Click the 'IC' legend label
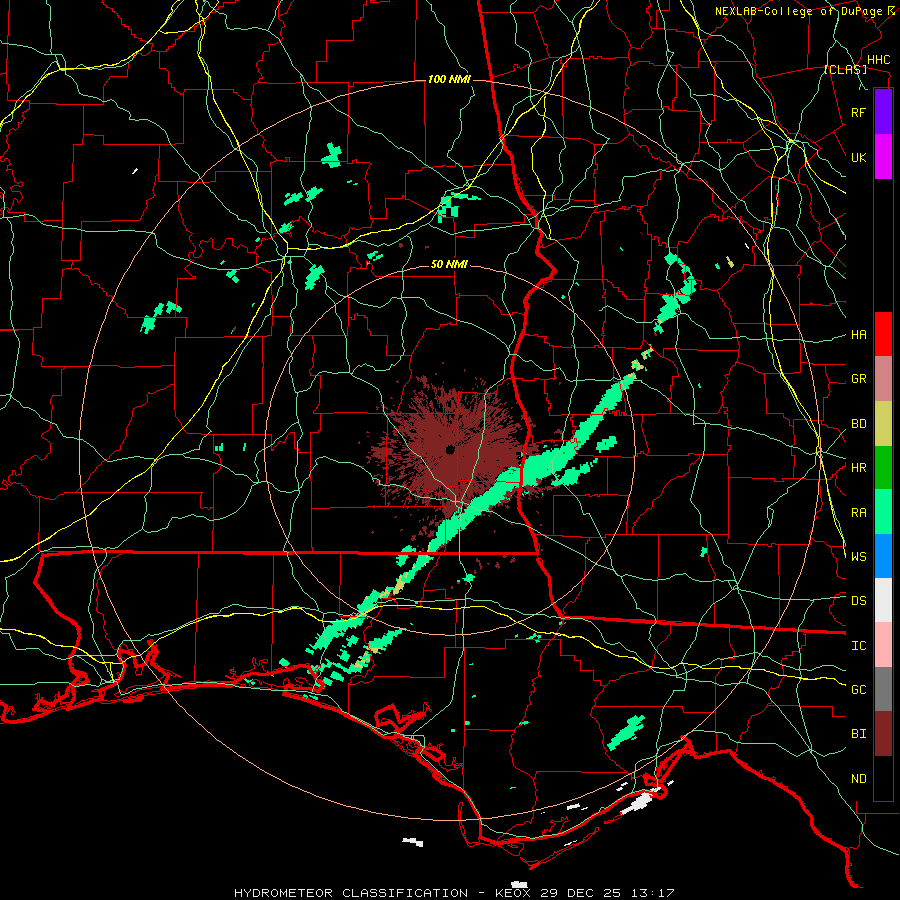The image size is (900, 900). click(x=858, y=646)
